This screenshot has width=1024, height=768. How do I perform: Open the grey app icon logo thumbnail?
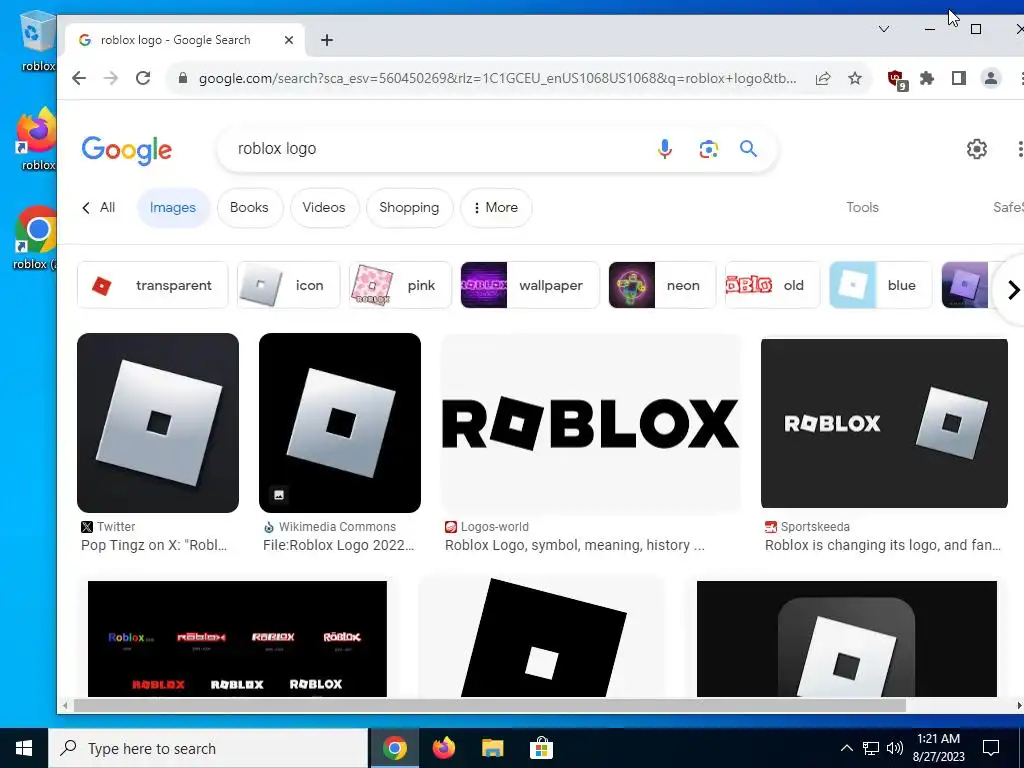click(847, 639)
